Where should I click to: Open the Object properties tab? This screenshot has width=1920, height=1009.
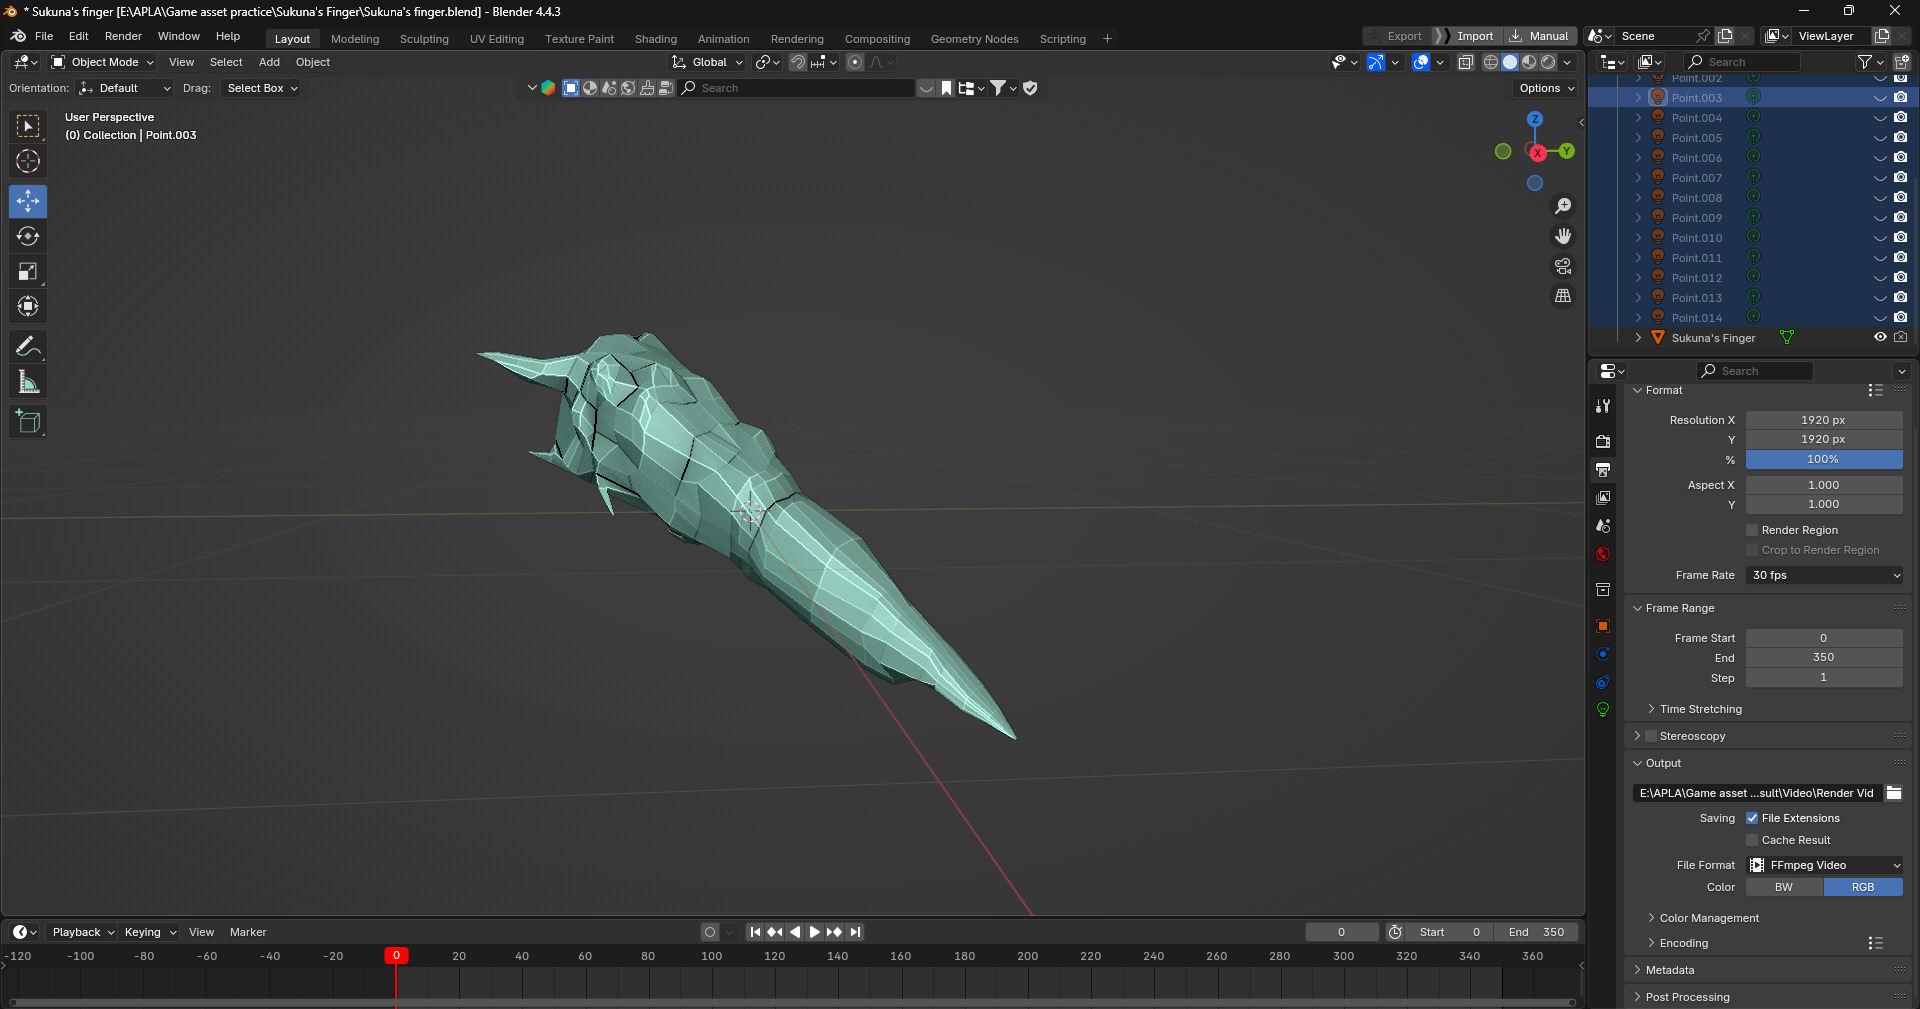[1603, 626]
